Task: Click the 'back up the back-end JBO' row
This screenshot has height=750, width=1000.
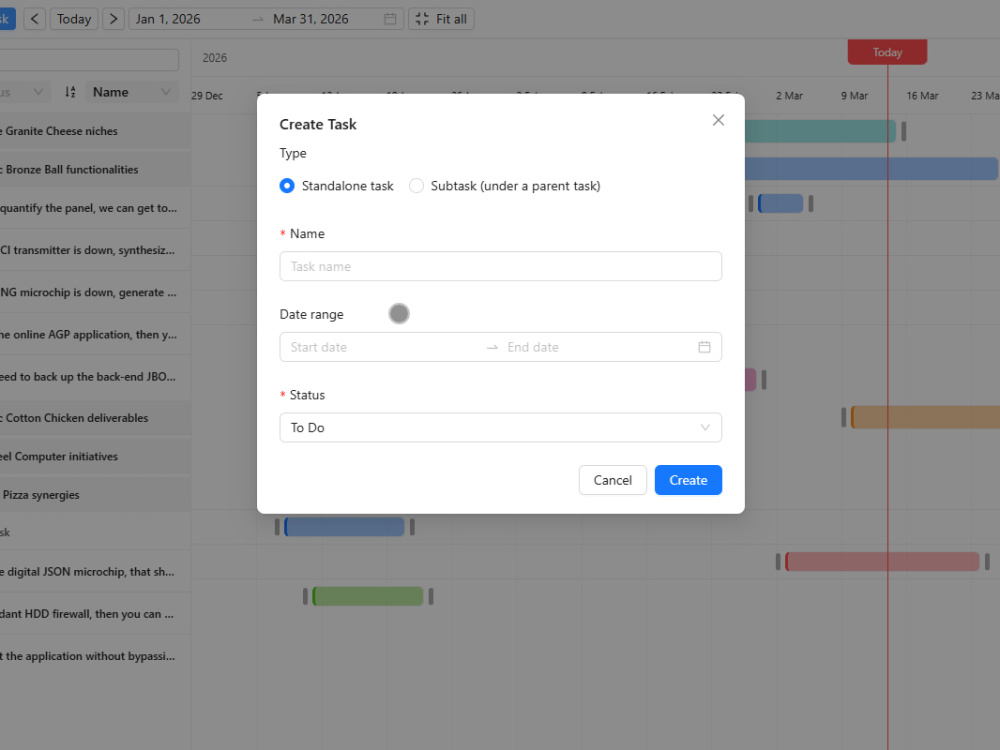Action: coord(95,376)
